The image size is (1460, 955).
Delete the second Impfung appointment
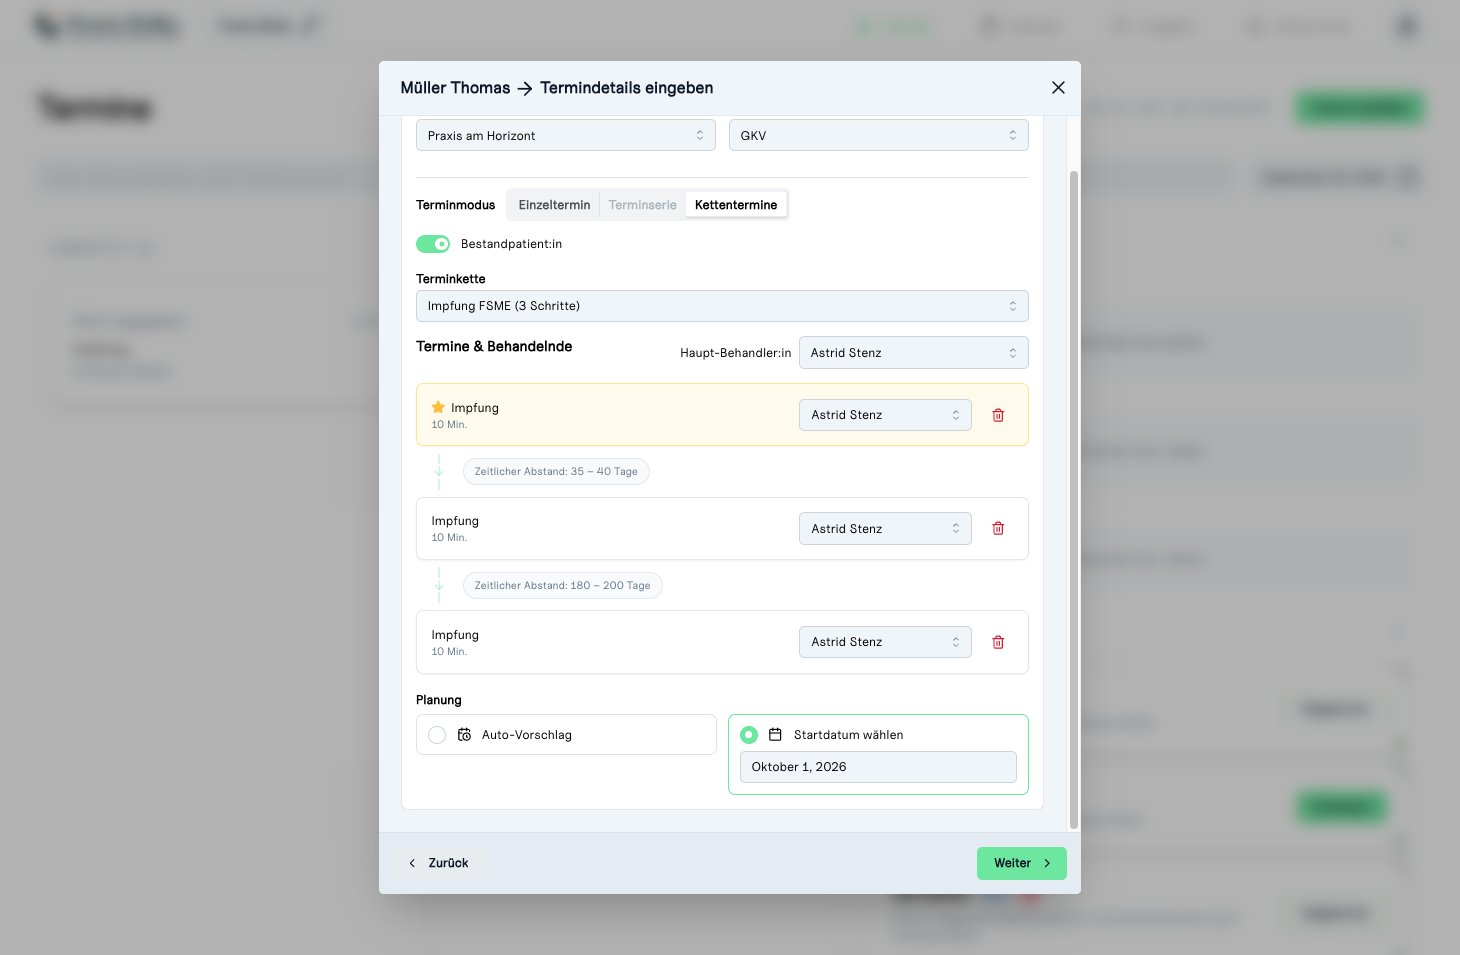998,528
